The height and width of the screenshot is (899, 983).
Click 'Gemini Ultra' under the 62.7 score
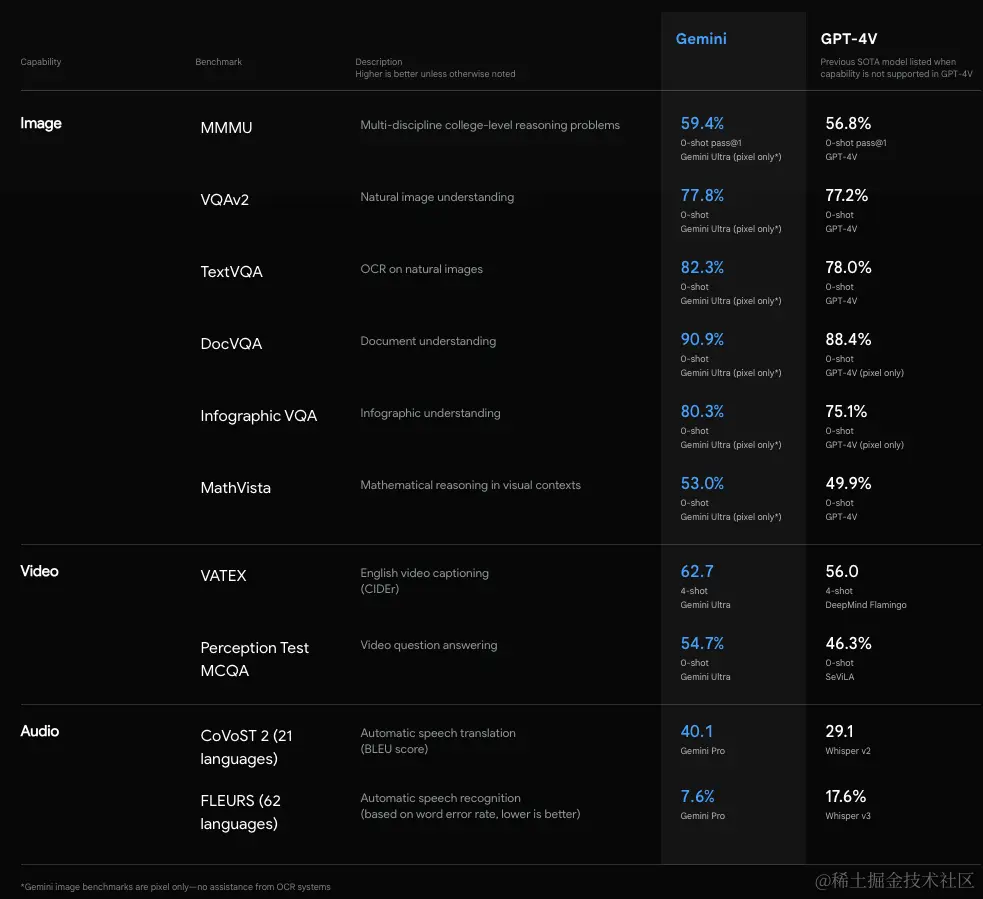point(705,605)
